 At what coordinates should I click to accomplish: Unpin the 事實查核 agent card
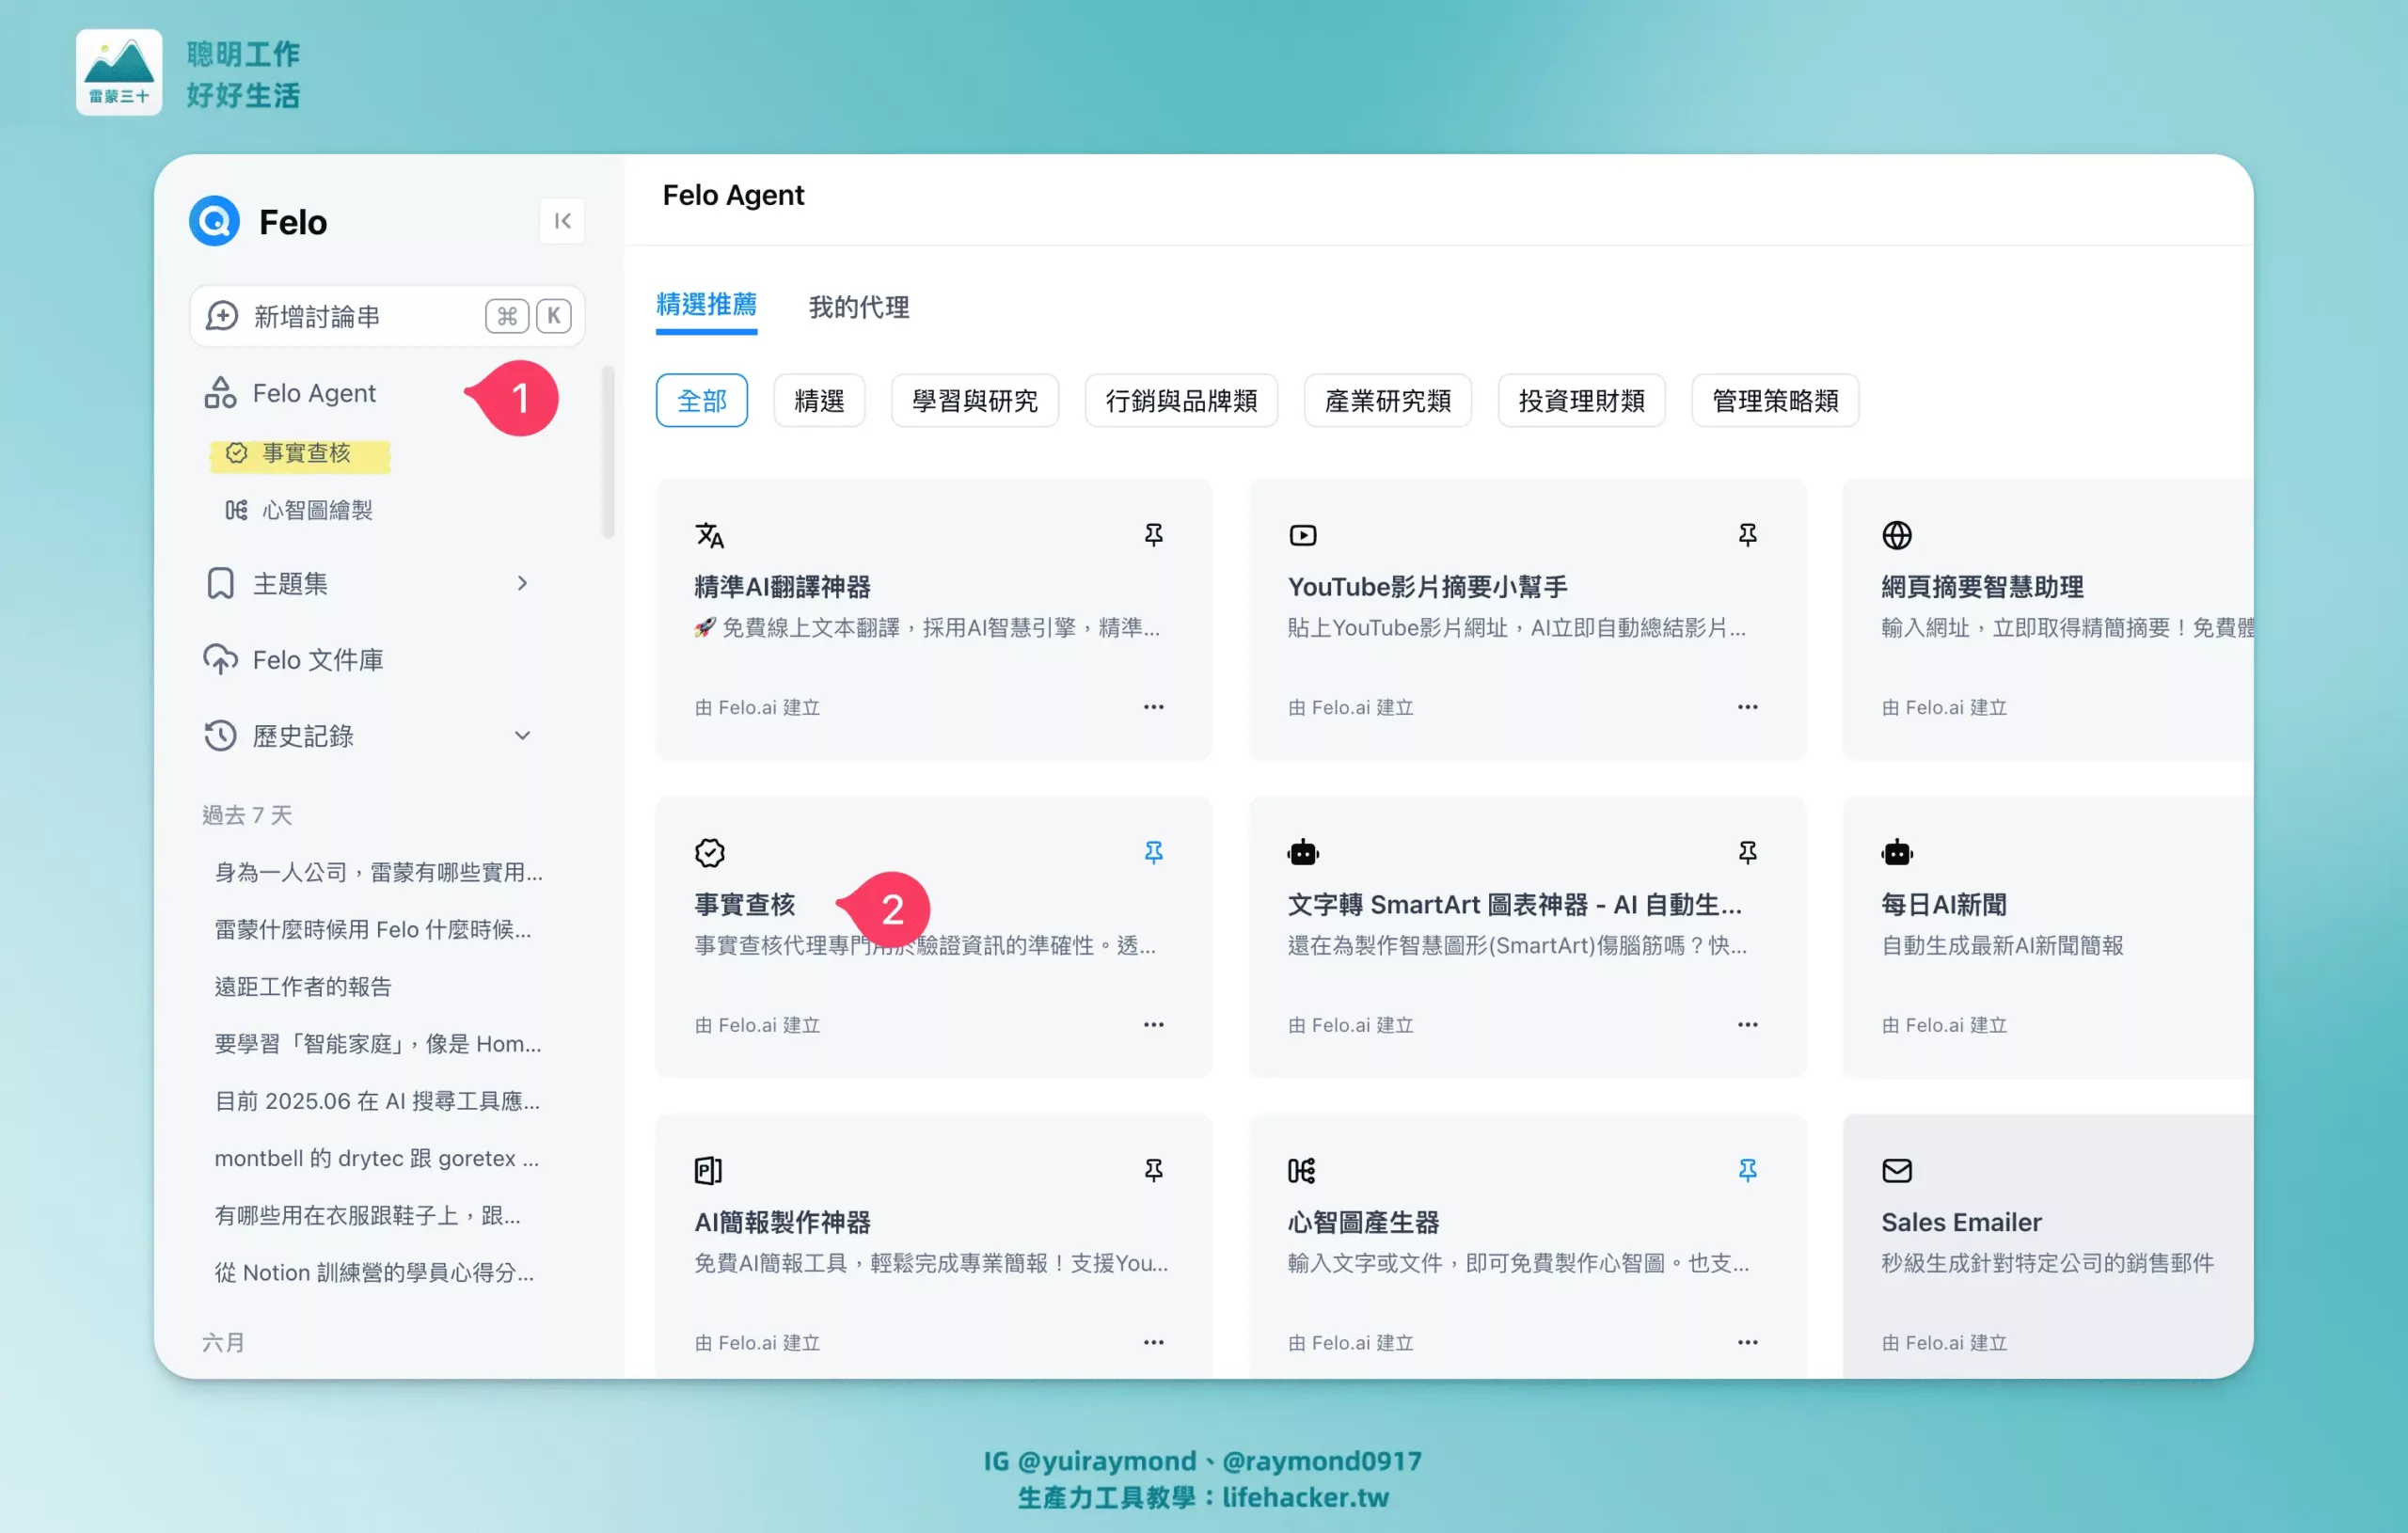click(x=1154, y=853)
